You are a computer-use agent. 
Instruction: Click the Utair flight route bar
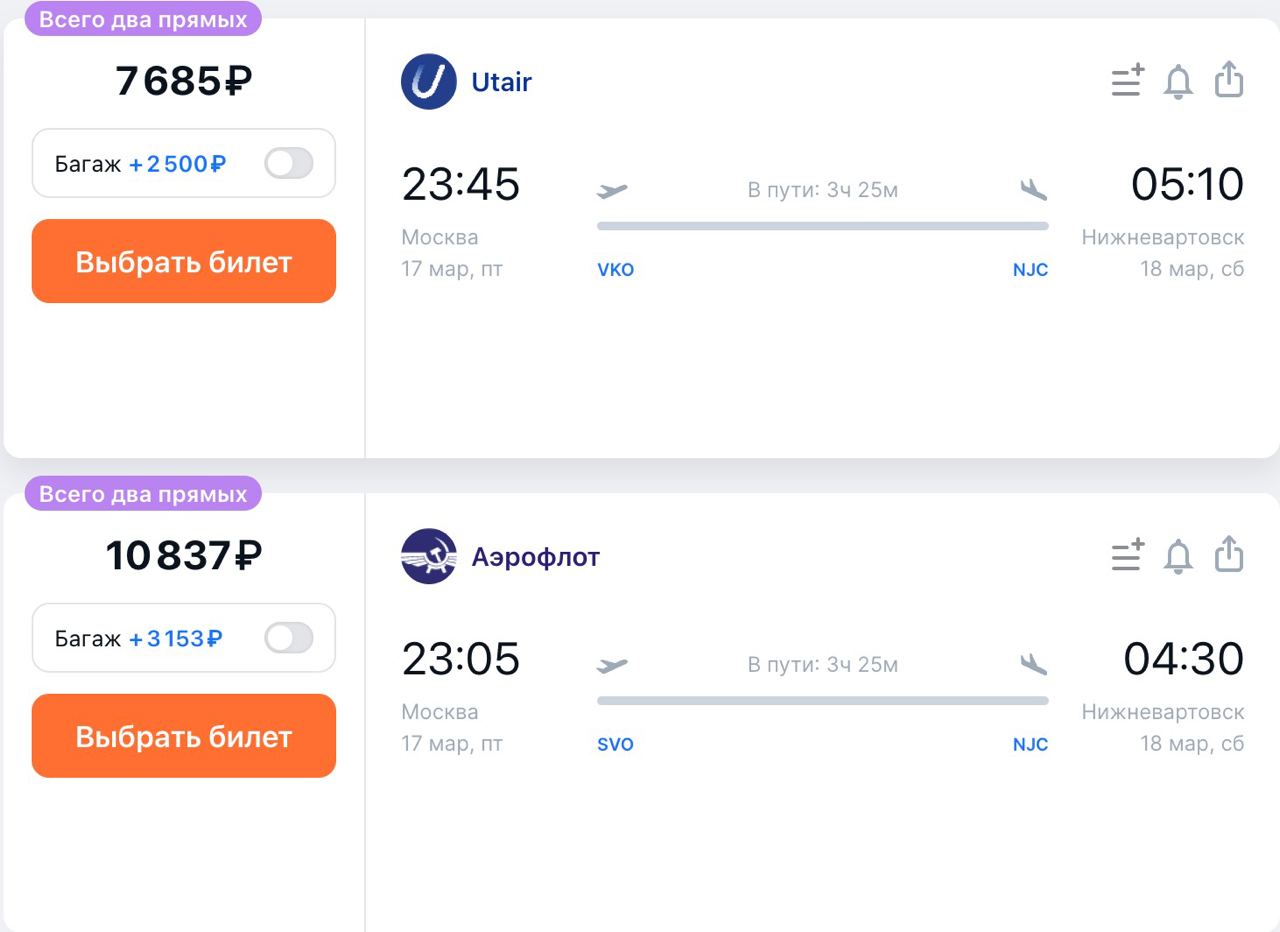click(x=822, y=226)
